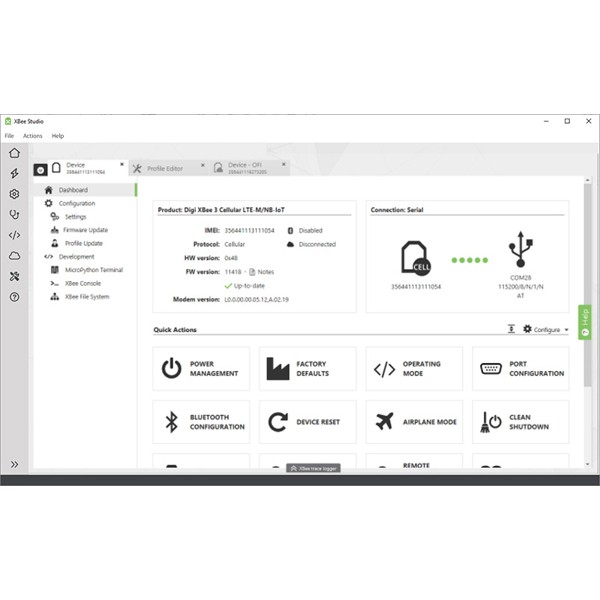Screen dimensions: 600x600
Task: Open Profile Update in the tree
Action: point(83,243)
